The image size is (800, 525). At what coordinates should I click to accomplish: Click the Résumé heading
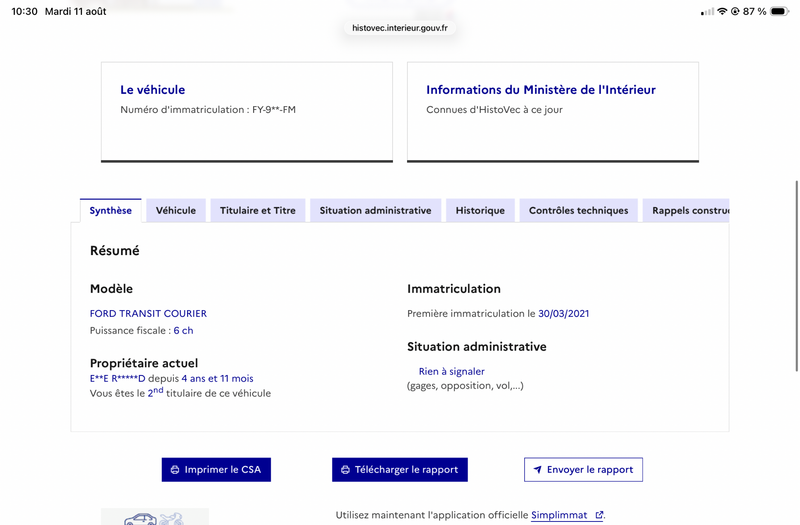[x=115, y=251]
